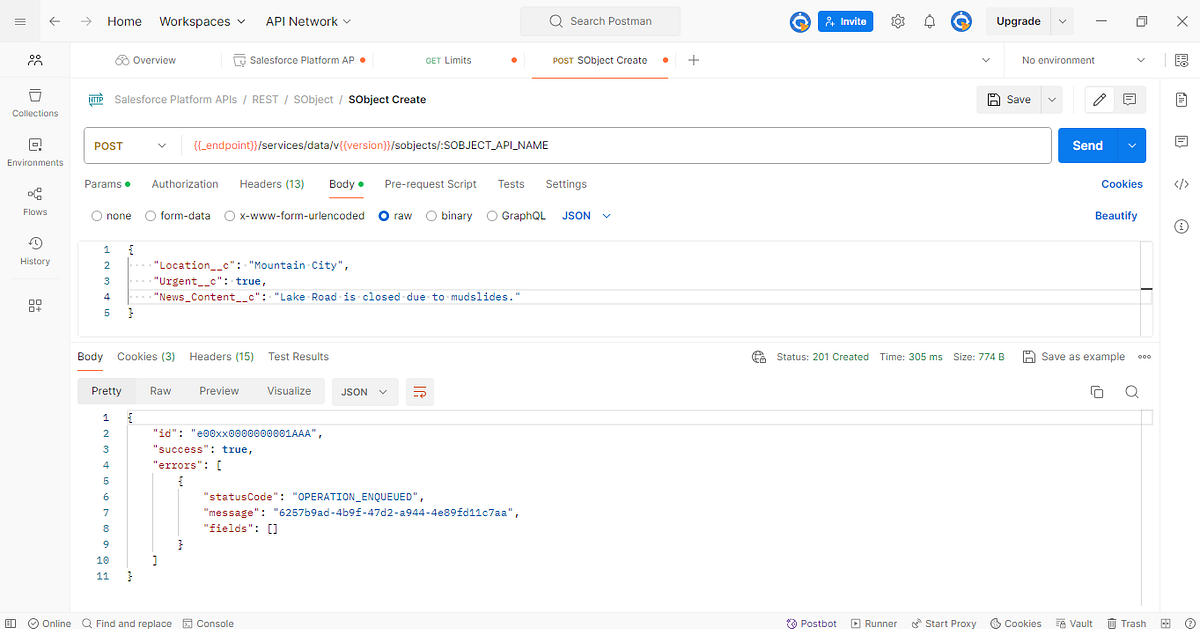
Task: Search within the response body
Action: [1132, 392]
